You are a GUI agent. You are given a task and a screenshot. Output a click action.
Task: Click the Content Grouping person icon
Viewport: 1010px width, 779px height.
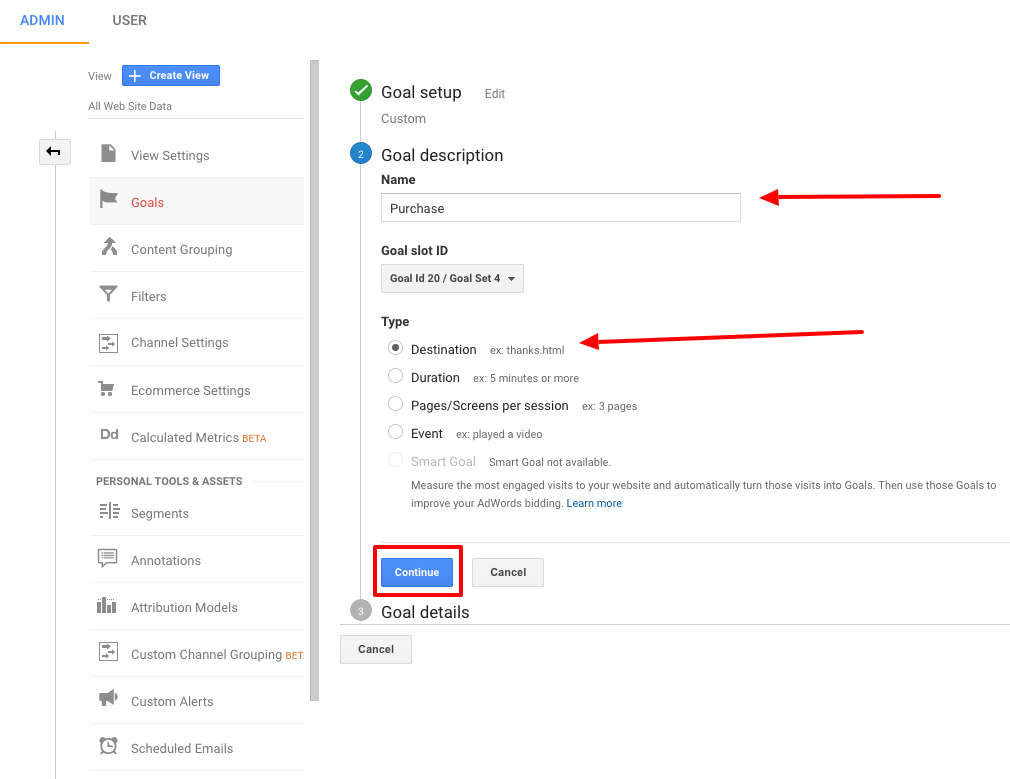[x=109, y=246]
